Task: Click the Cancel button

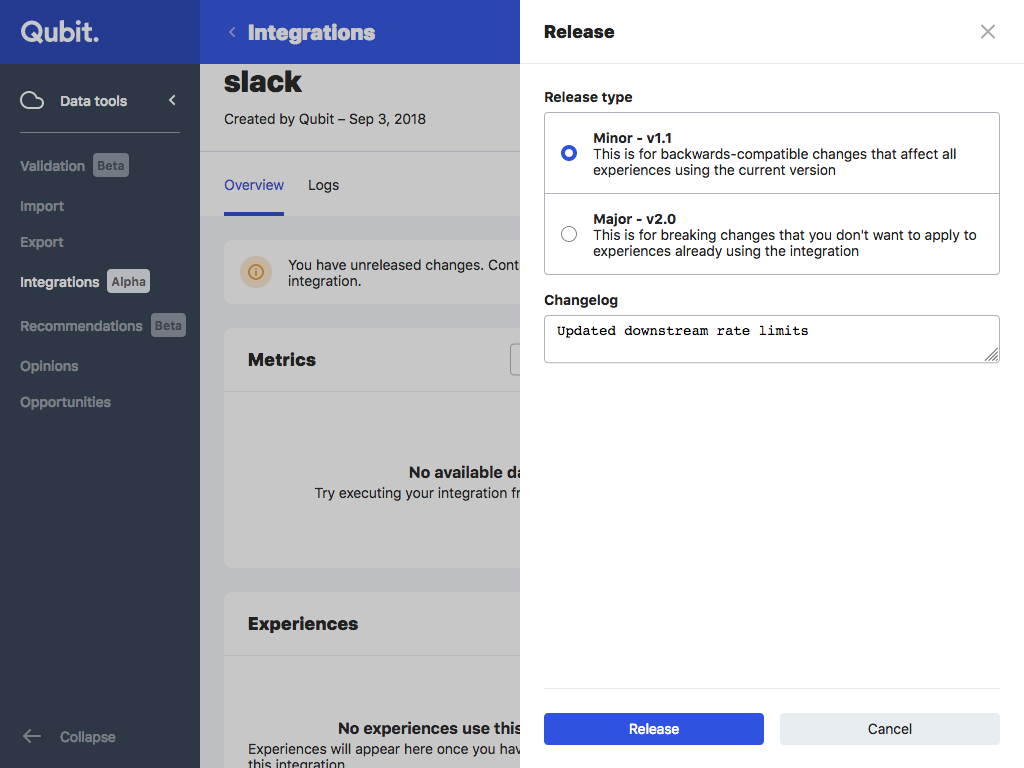Action: coord(889,729)
